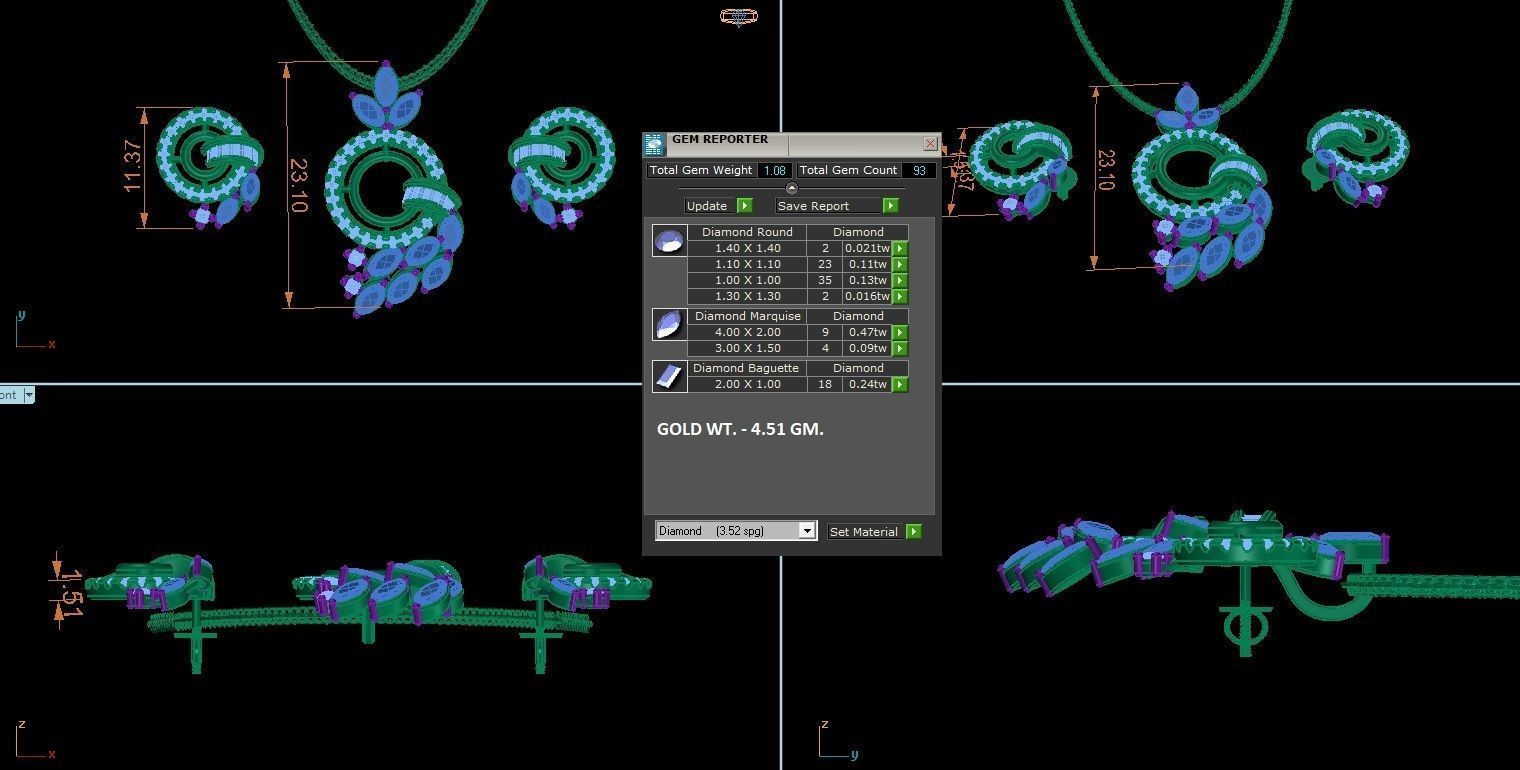The width and height of the screenshot is (1520, 770).
Task: Click the green arrow next to Set Material
Action: tap(913, 531)
